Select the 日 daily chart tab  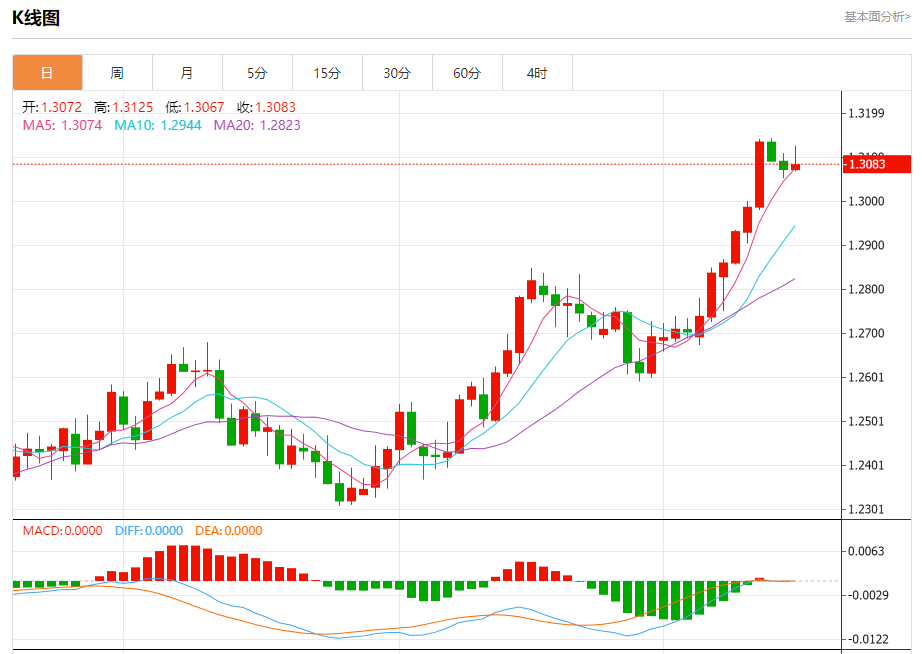click(x=47, y=73)
